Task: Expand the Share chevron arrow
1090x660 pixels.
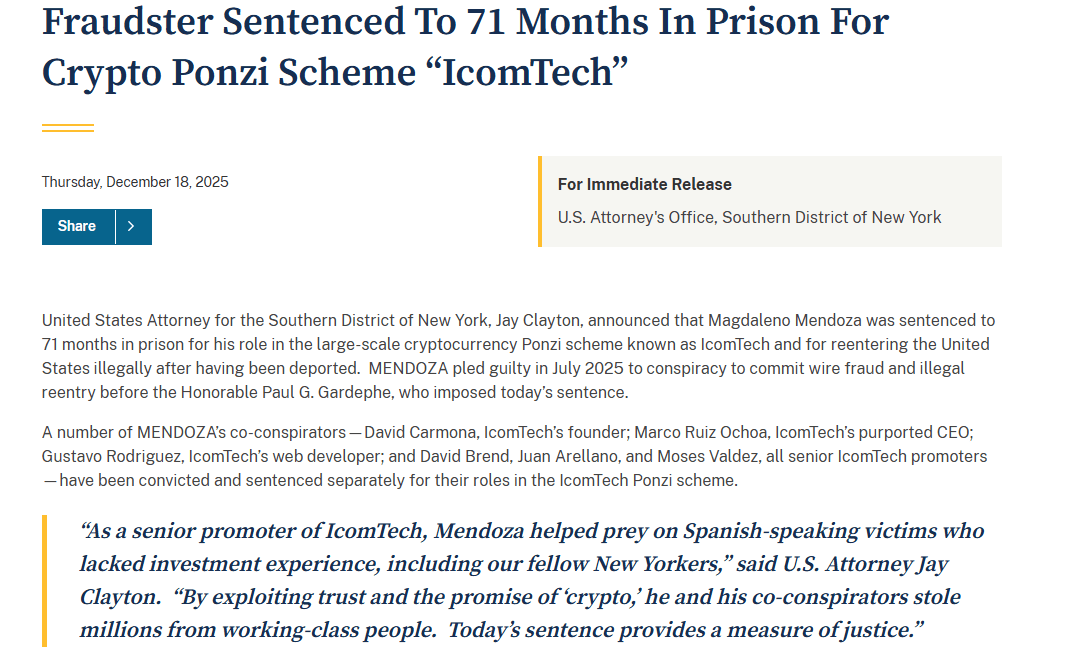Action: pyautogui.click(x=133, y=227)
